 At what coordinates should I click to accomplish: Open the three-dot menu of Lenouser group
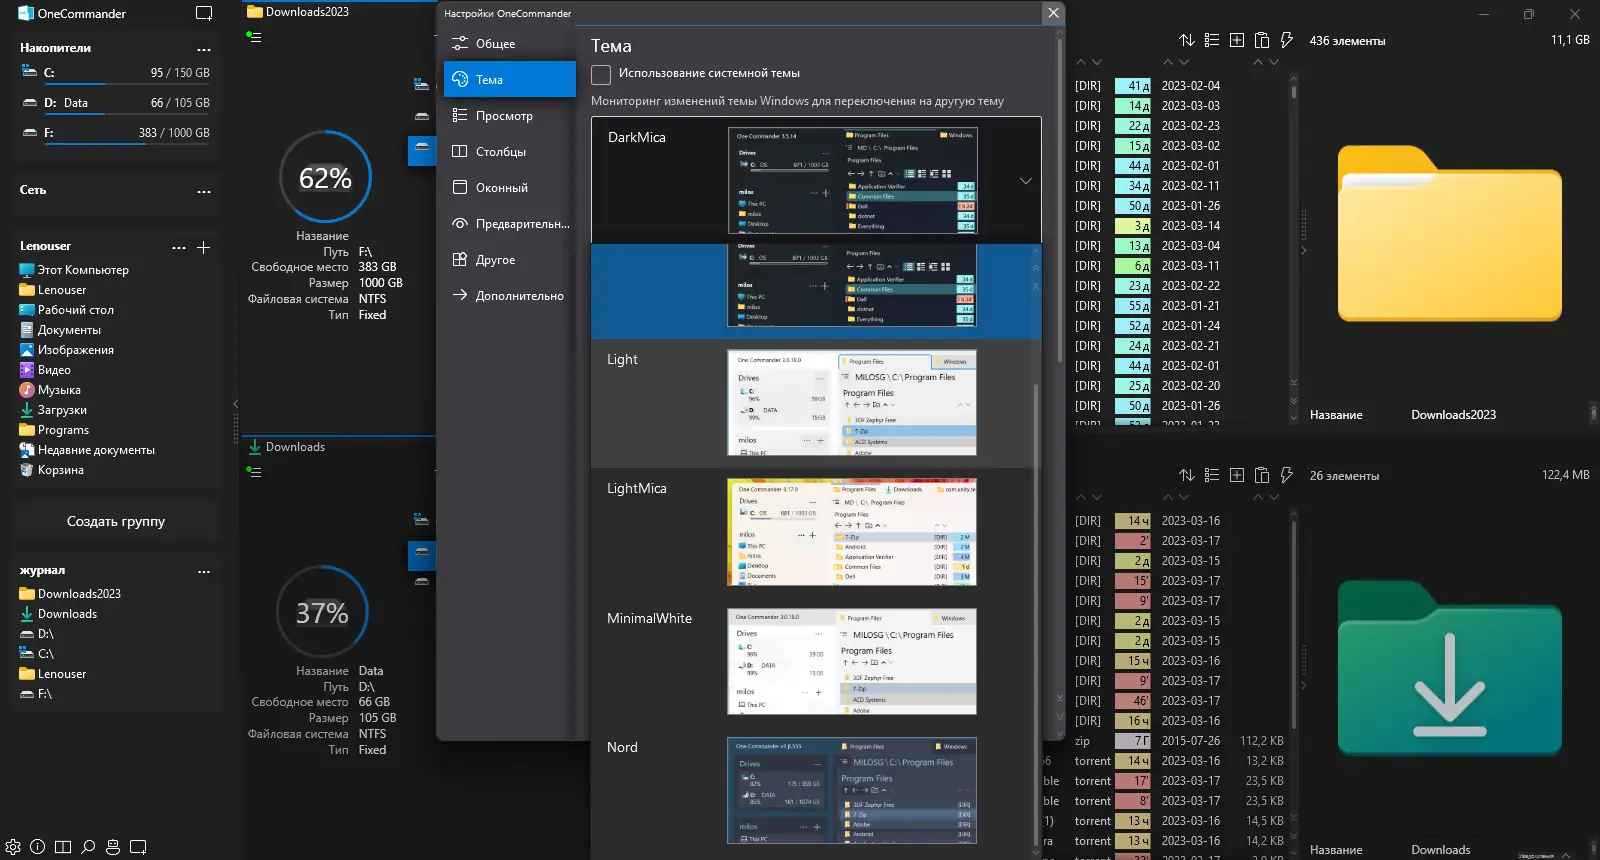pos(179,247)
